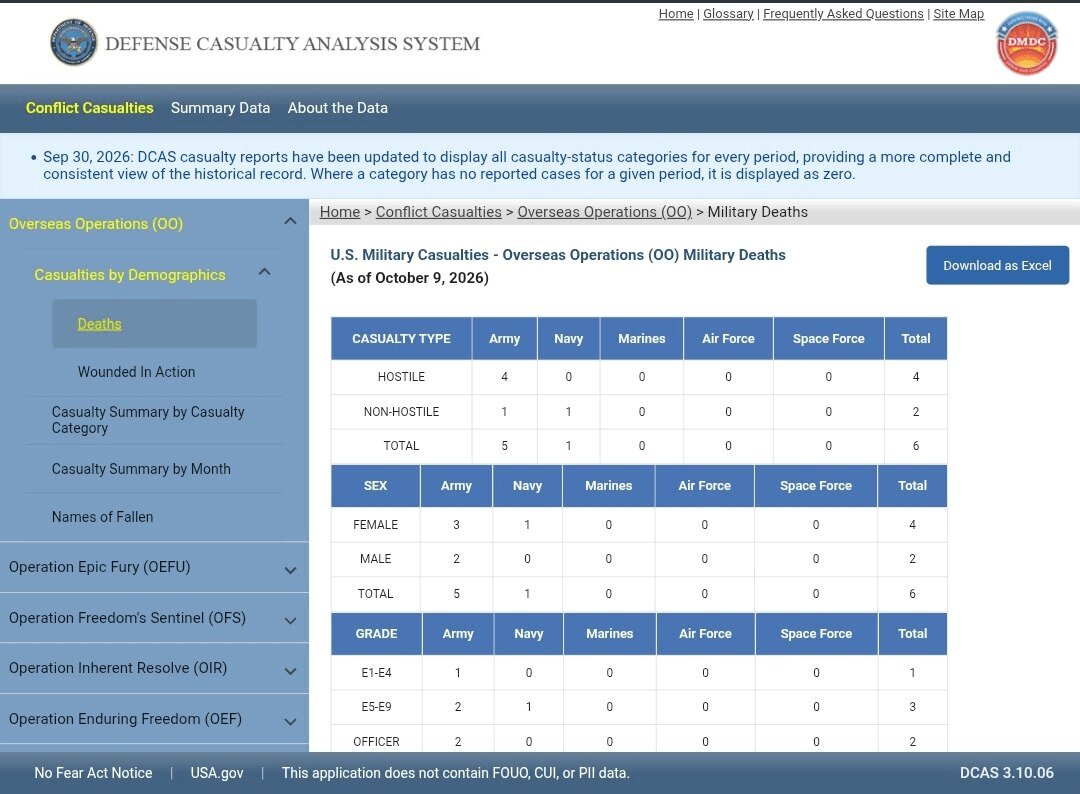Click the SEX table header cell
This screenshot has width=1080, height=794.
pos(375,485)
